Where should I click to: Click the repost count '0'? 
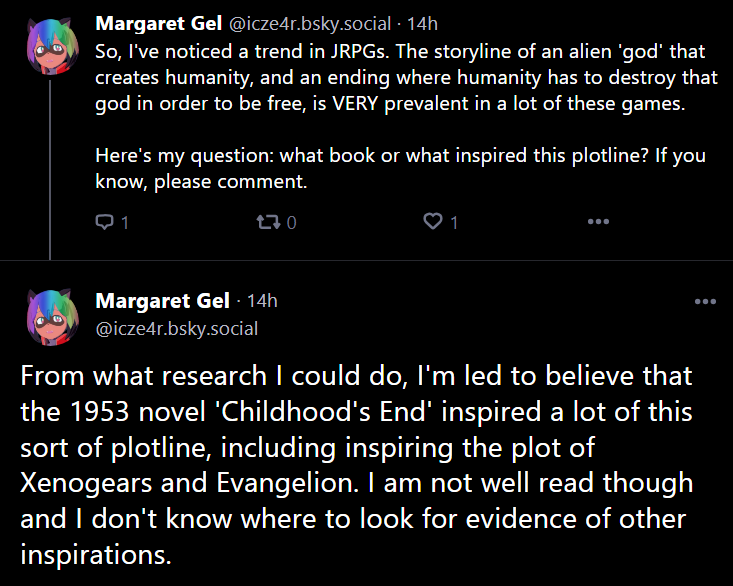pyautogui.click(x=291, y=222)
